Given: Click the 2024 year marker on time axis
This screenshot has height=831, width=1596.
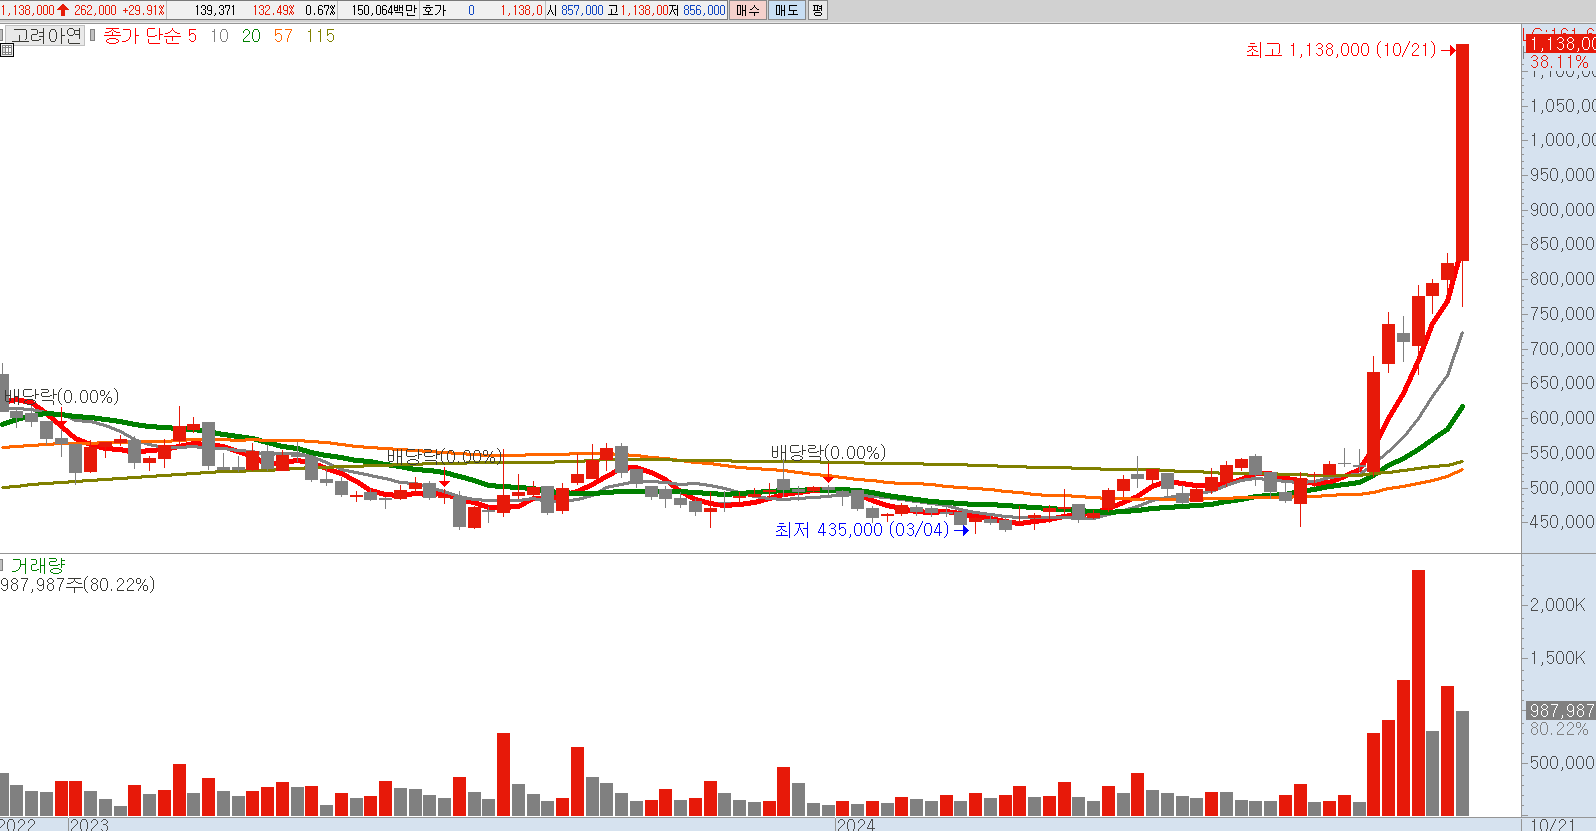Looking at the screenshot, I should click(855, 824).
